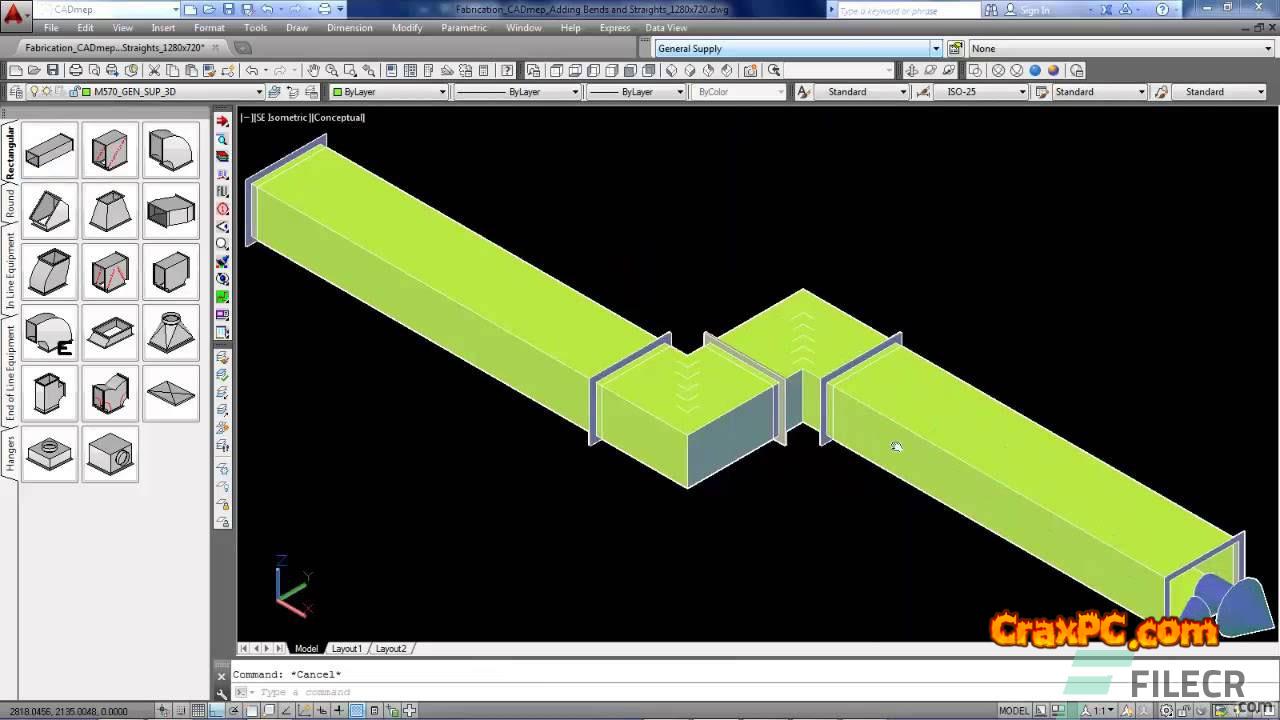Click the Plot printer icon
This screenshot has height=720, width=1280.
click(75, 70)
